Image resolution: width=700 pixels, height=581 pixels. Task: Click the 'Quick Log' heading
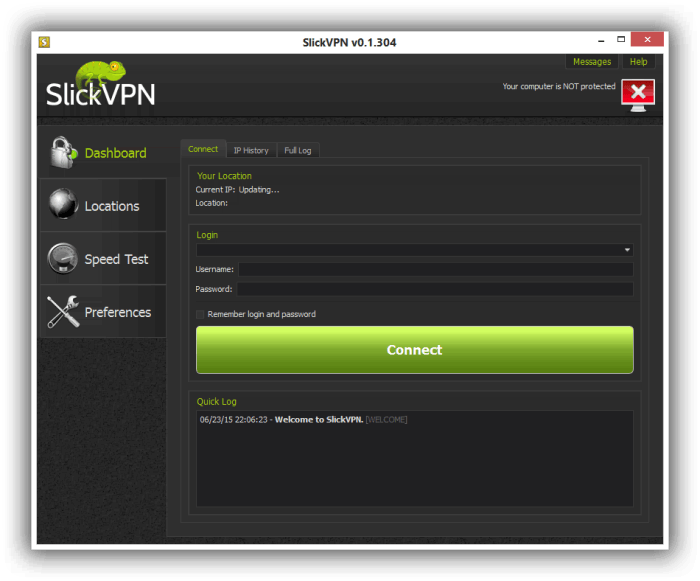click(x=217, y=401)
